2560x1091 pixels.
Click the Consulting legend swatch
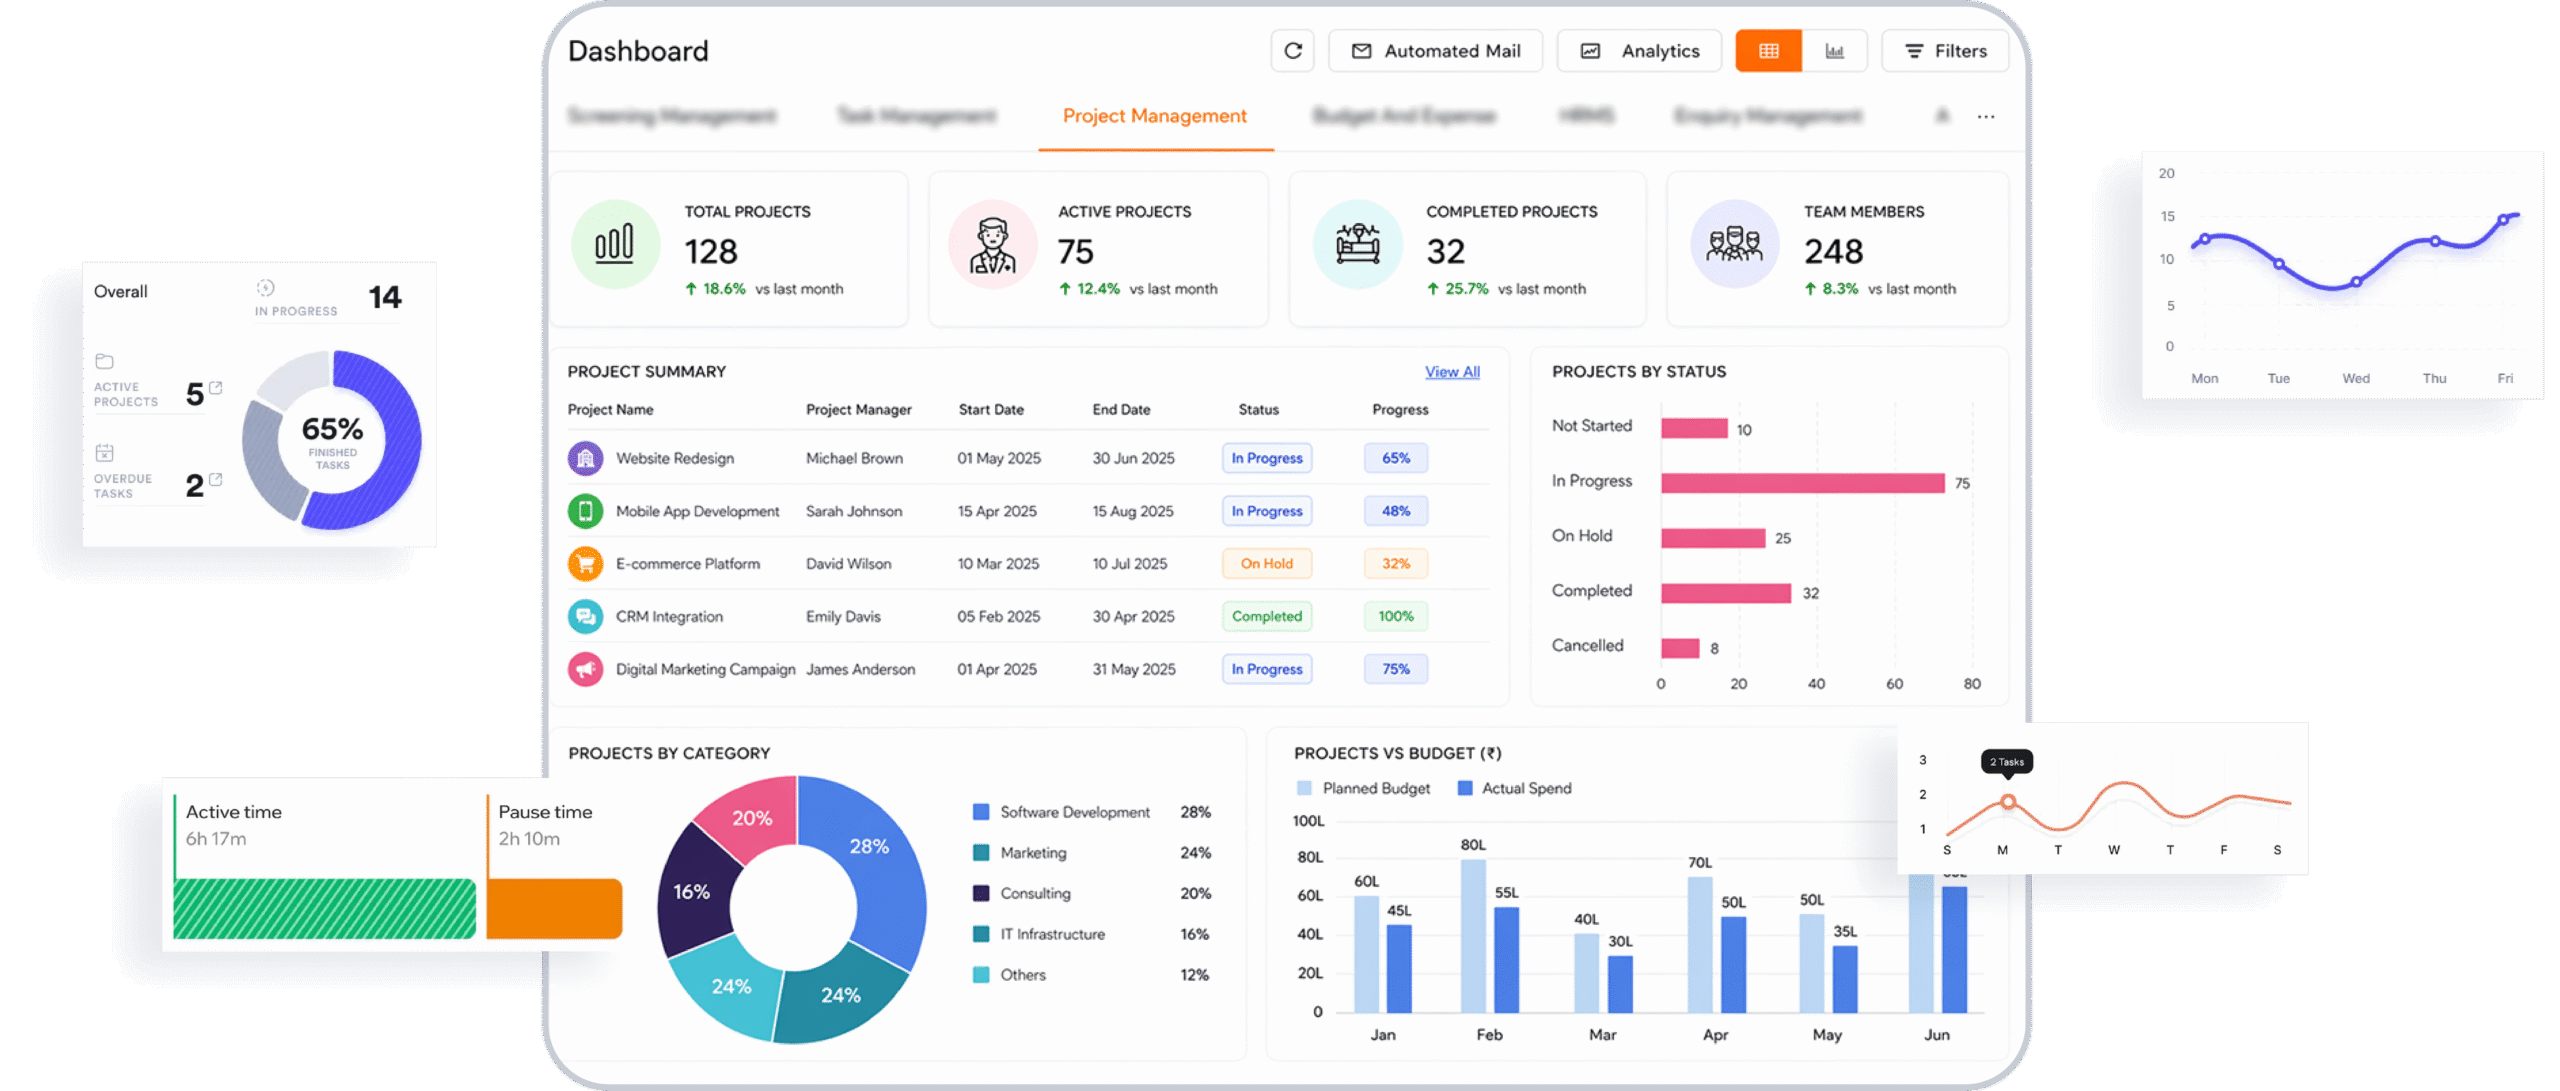pos(981,893)
